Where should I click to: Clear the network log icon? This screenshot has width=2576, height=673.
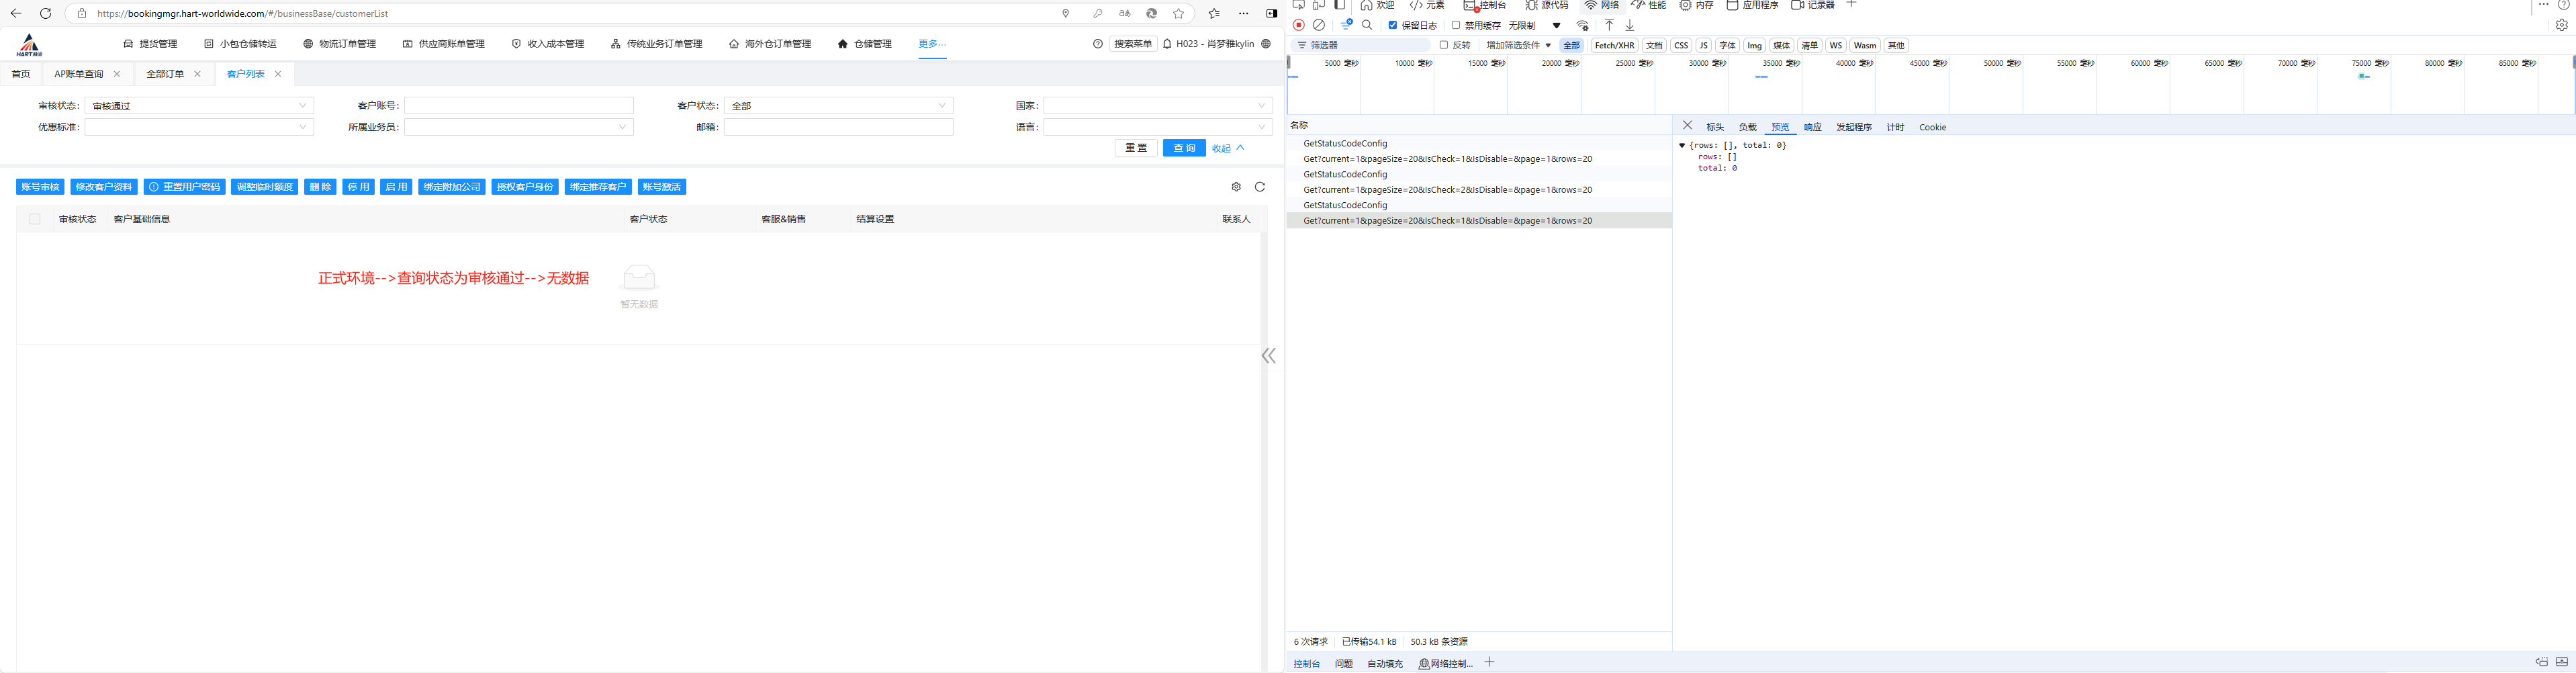tap(1319, 25)
